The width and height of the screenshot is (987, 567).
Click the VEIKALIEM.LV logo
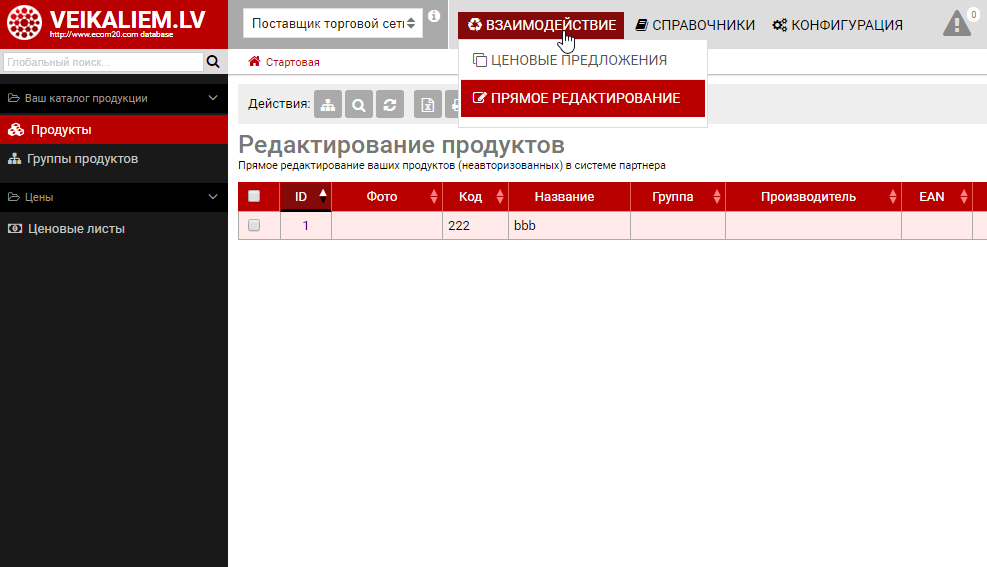click(106, 24)
